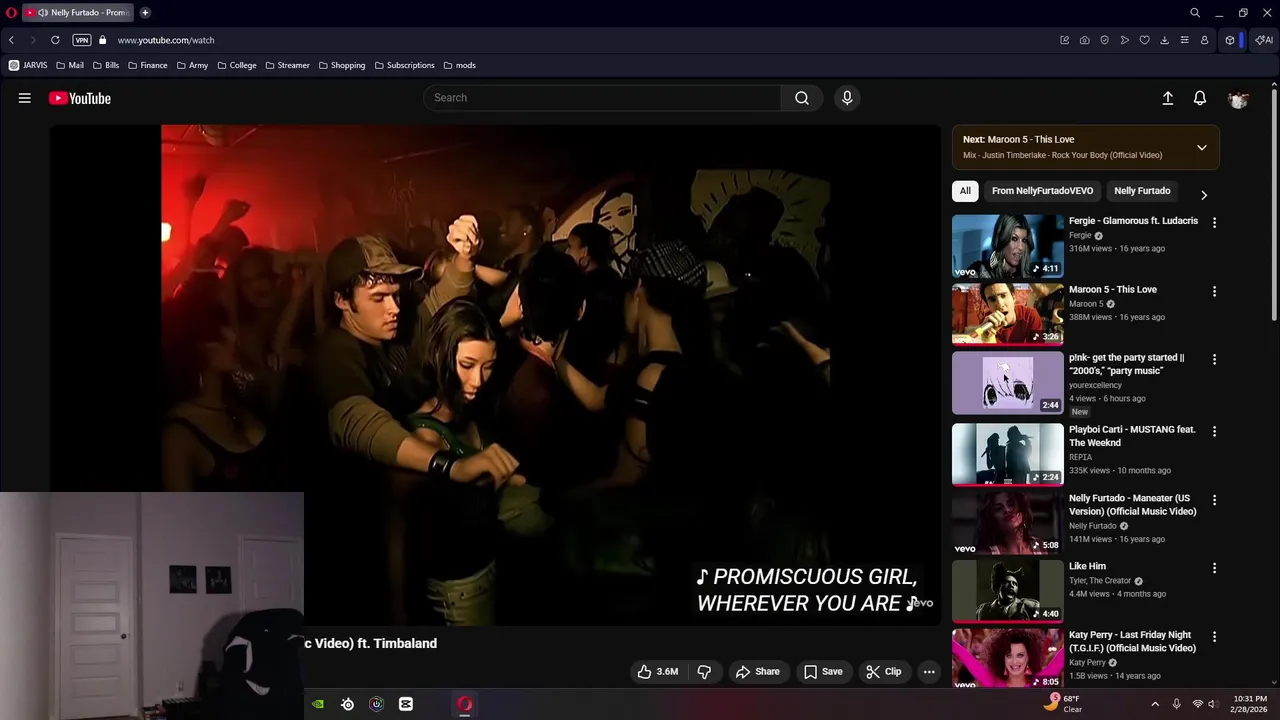Open options for Maroon 5 - This Love

click(x=1214, y=292)
